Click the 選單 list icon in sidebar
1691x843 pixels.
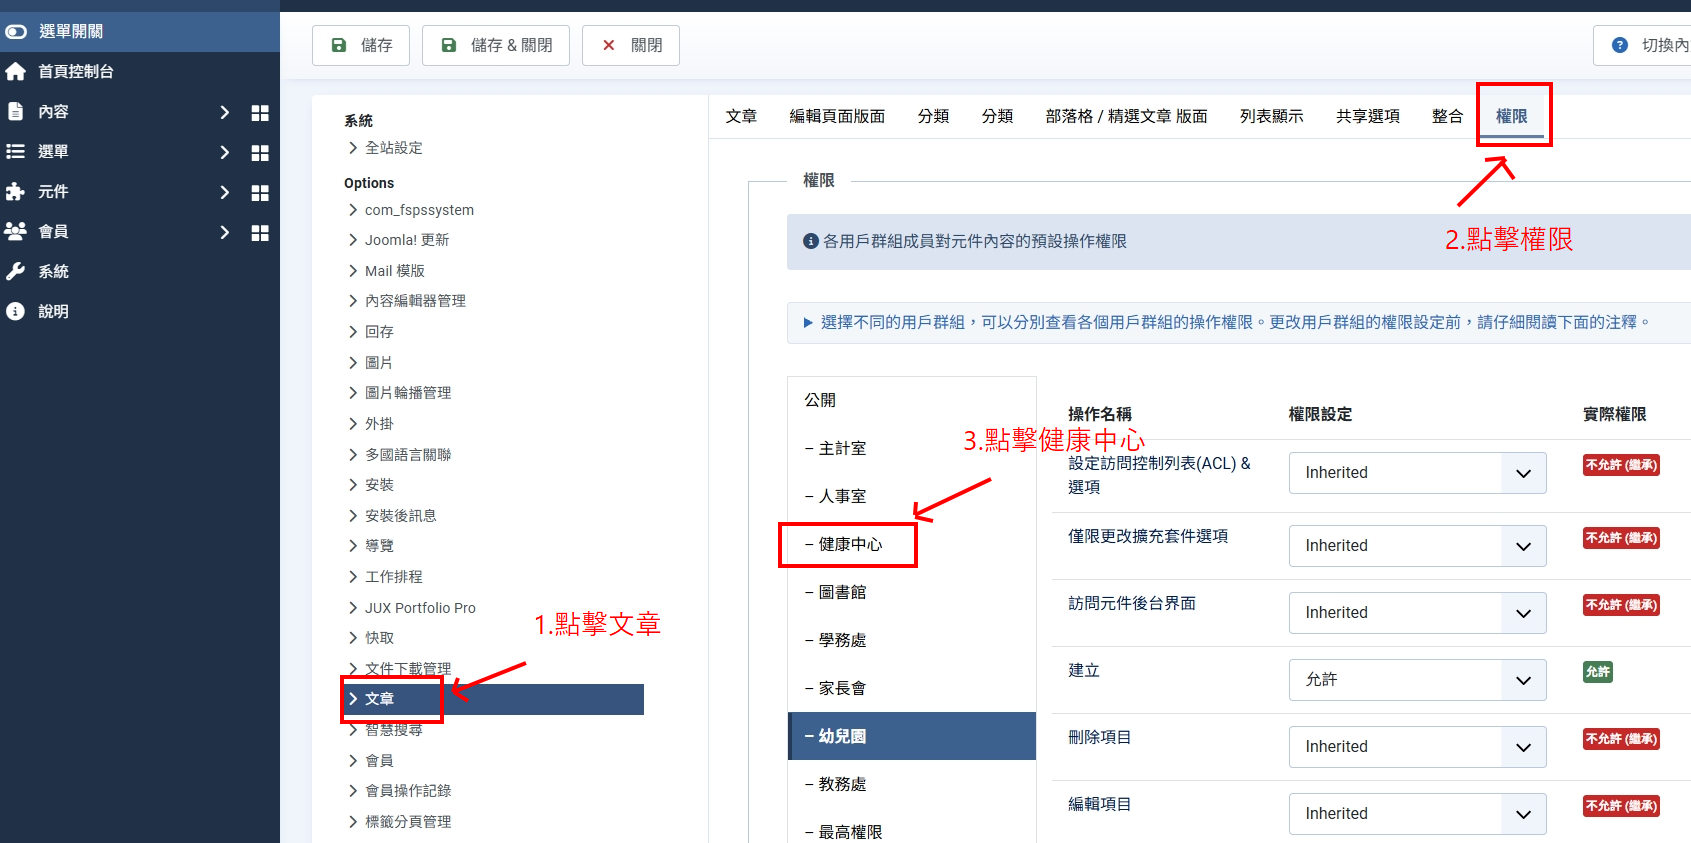15,152
